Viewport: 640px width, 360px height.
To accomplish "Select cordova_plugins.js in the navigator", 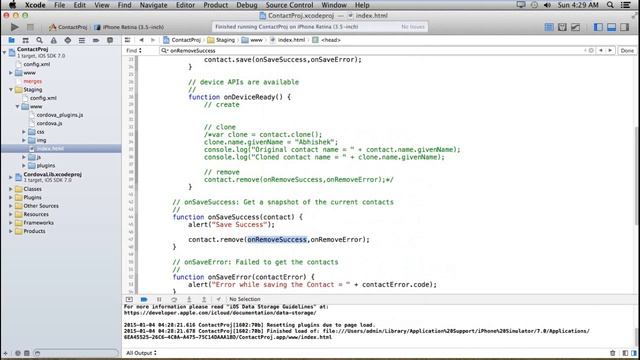I will coord(60,115).
